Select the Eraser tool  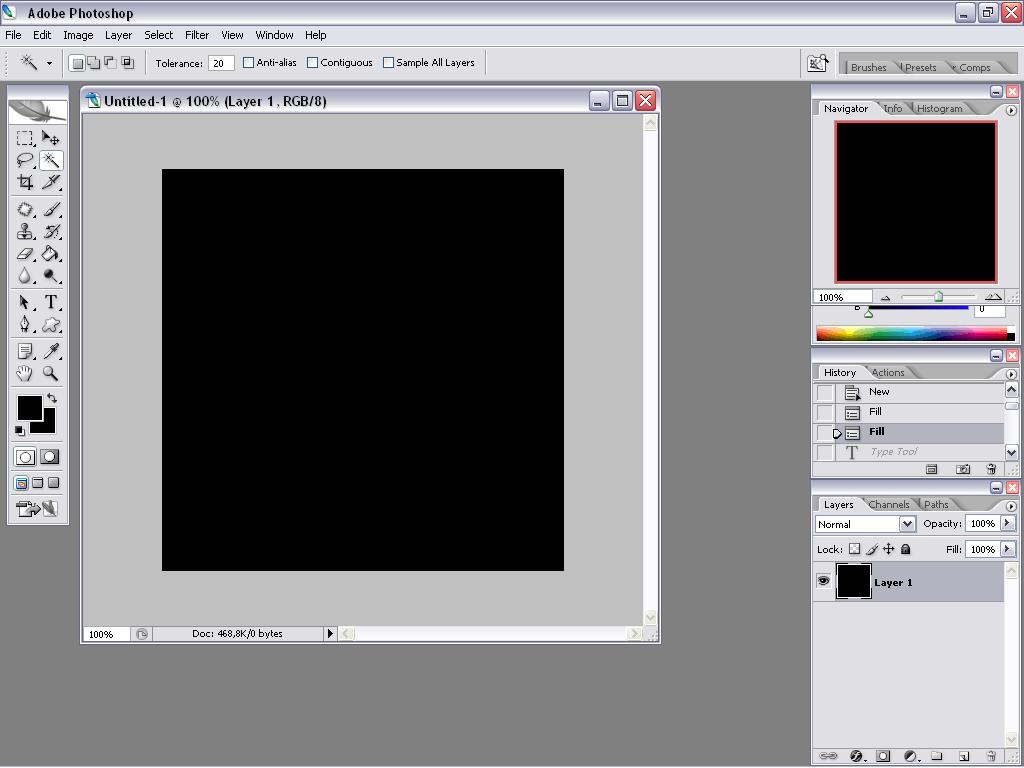pyautogui.click(x=25, y=253)
